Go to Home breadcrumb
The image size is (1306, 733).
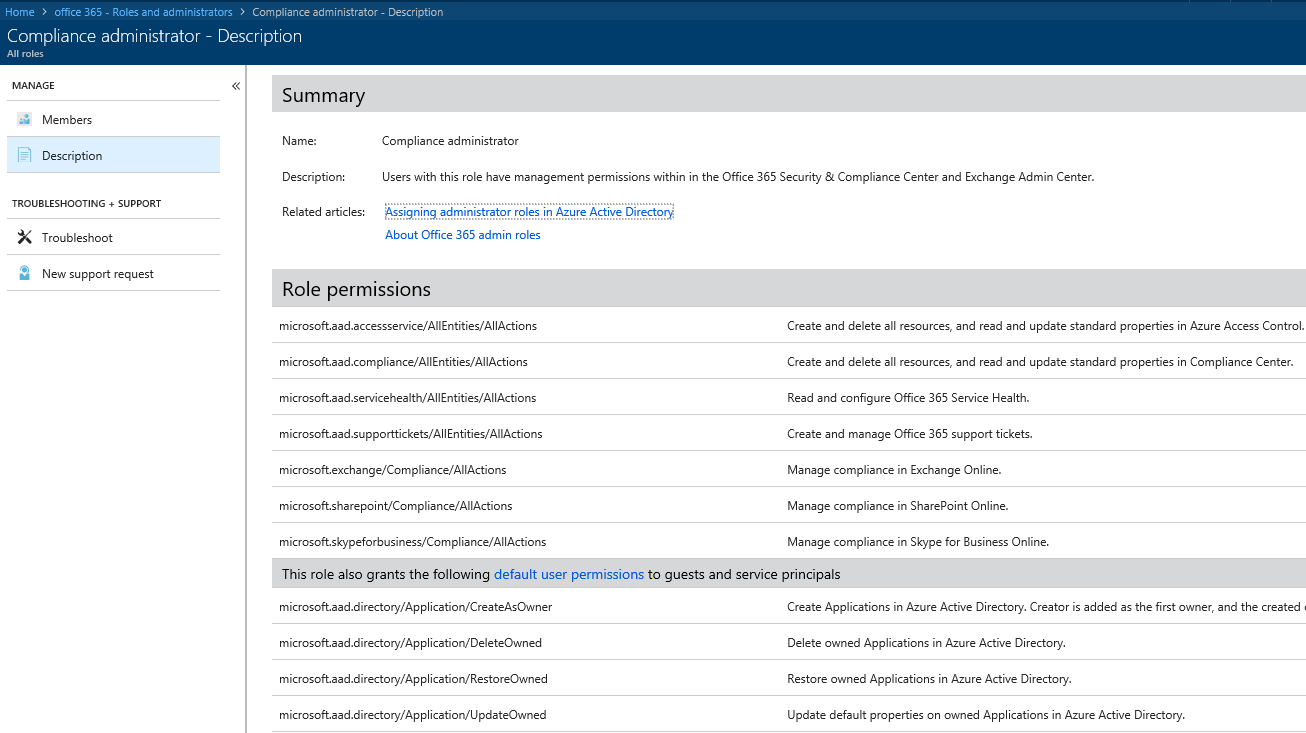click(x=20, y=12)
